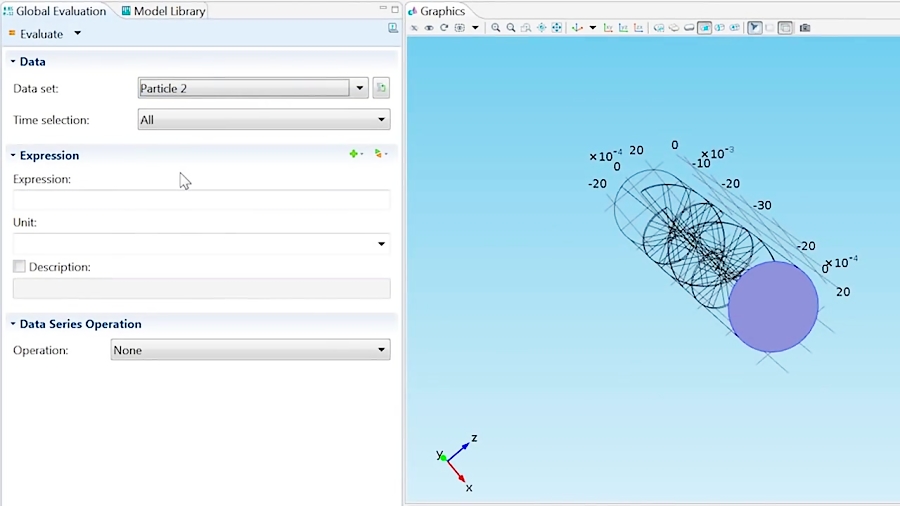Screen dimensions: 900x506
Task: Take an Image Snapshot with the camera icon
Action: tap(805, 28)
